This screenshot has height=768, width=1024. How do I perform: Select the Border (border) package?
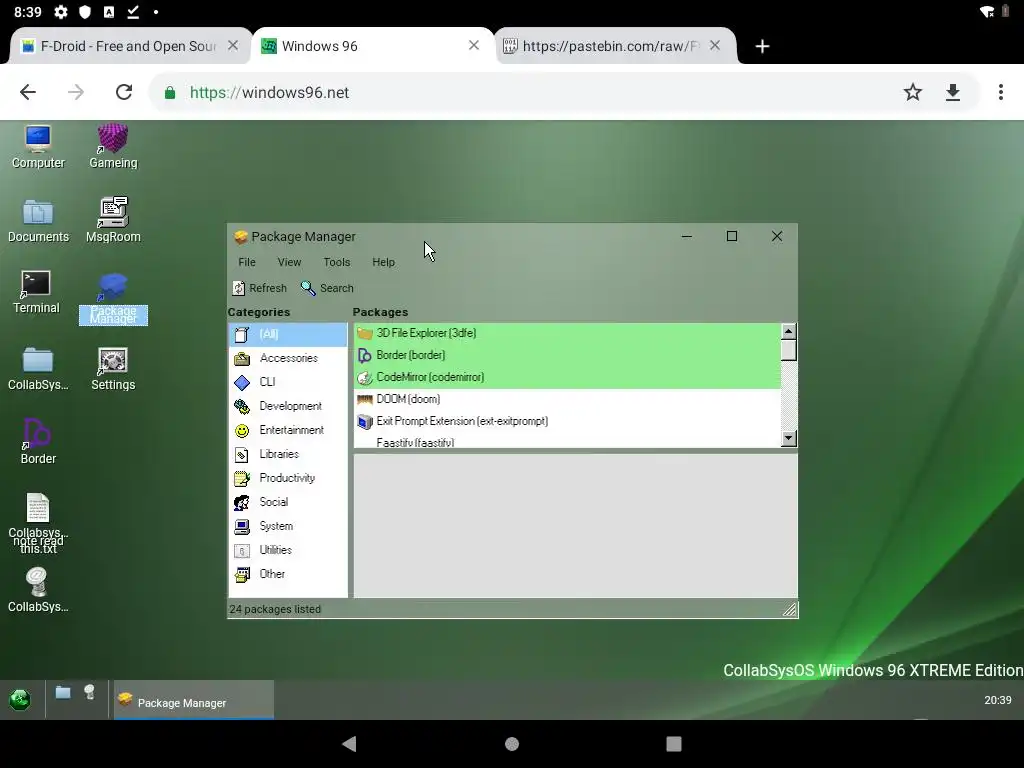point(567,355)
